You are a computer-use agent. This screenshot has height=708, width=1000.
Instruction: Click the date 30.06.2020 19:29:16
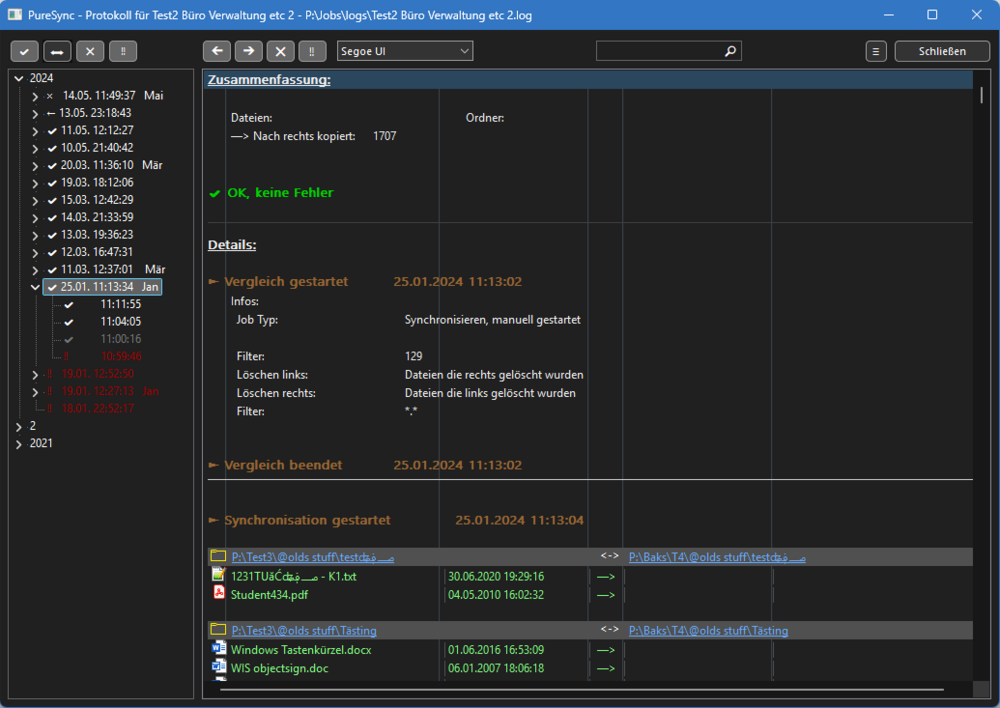(x=496, y=576)
